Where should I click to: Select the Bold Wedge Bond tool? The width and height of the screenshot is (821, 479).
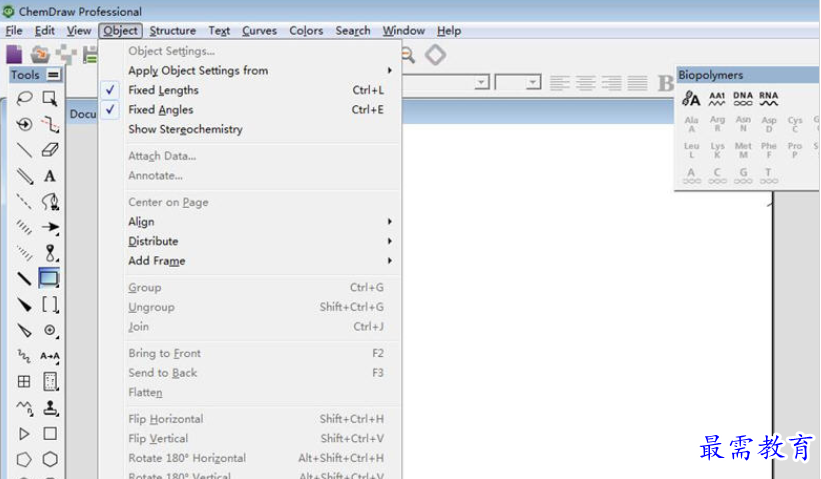(x=24, y=304)
